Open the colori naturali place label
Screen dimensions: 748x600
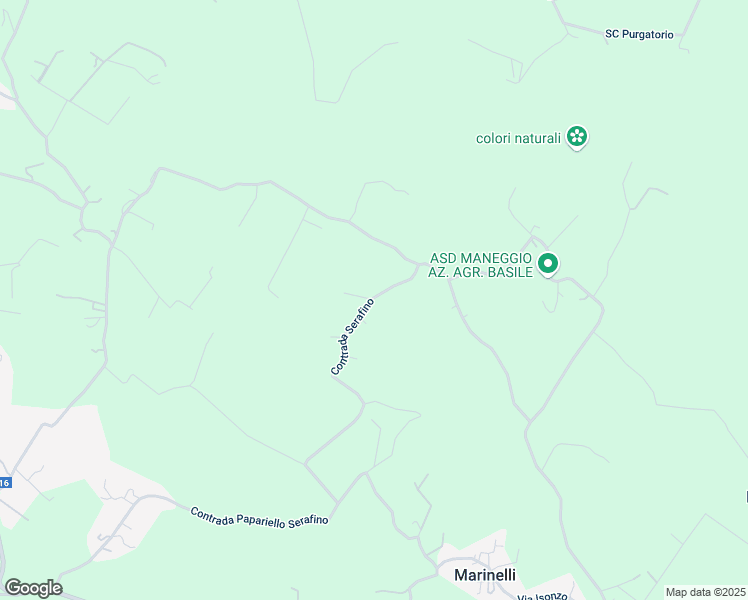(x=518, y=138)
